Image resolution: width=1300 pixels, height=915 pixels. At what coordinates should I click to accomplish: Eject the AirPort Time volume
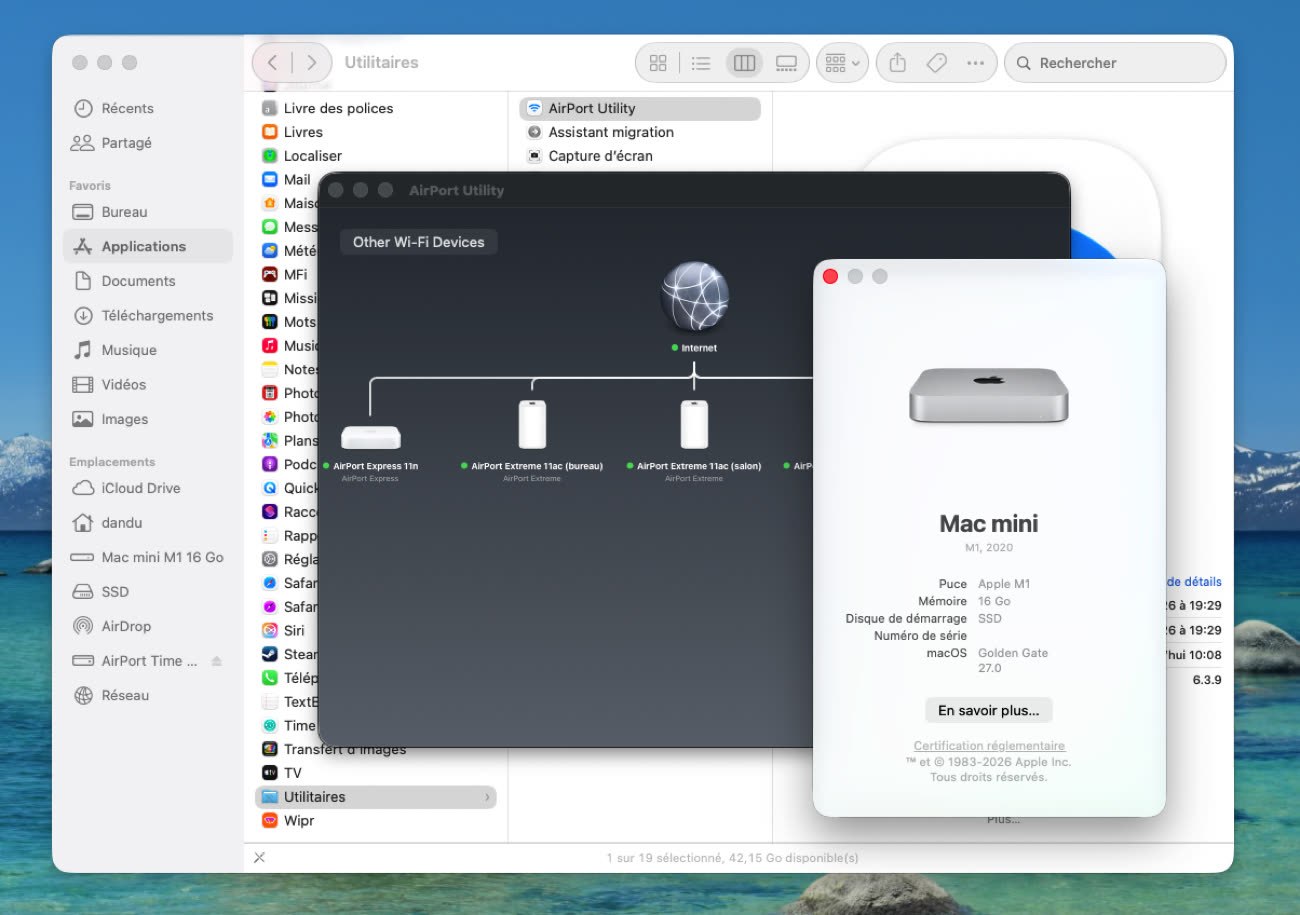click(217, 661)
